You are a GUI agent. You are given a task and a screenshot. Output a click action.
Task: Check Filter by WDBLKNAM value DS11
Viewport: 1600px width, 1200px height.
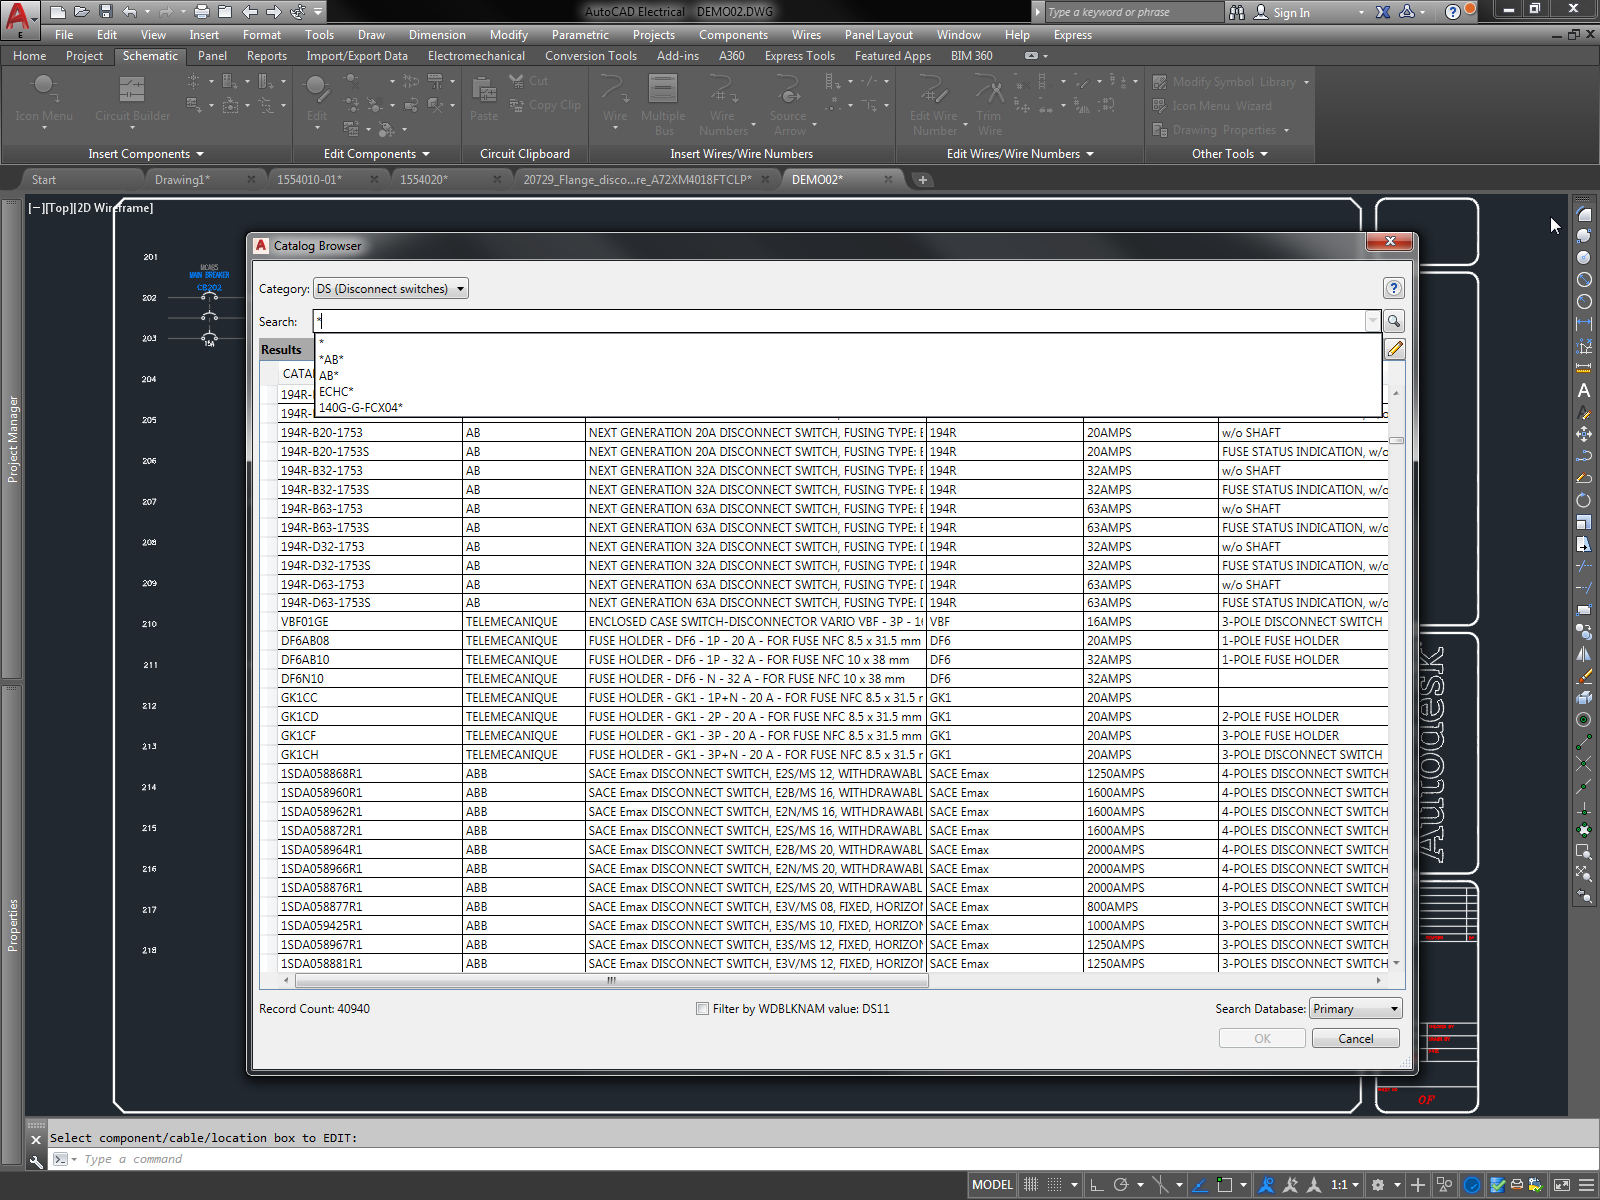[x=702, y=1008]
